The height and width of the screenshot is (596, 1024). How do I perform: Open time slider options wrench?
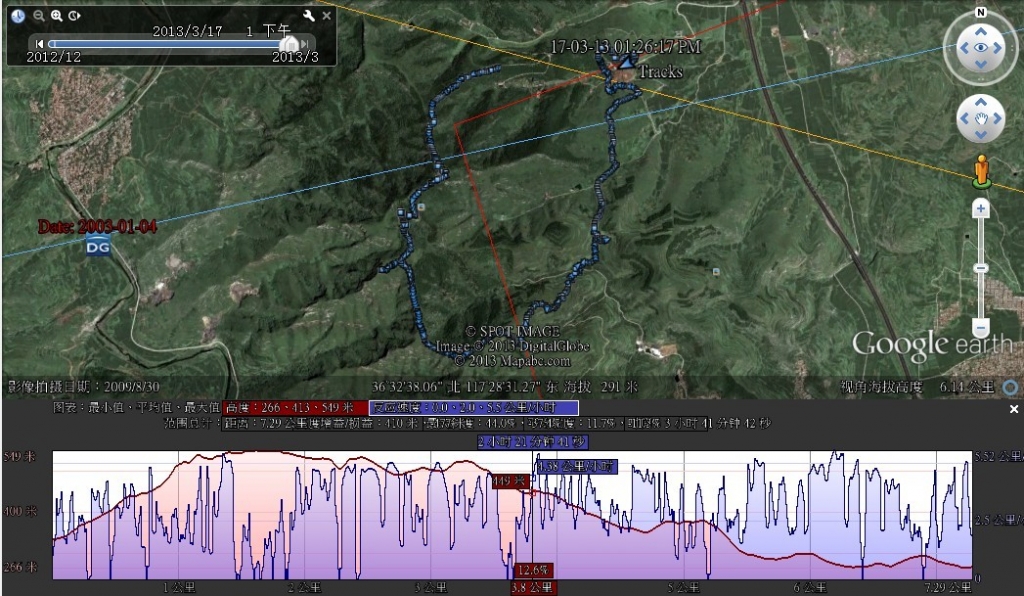tap(309, 16)
